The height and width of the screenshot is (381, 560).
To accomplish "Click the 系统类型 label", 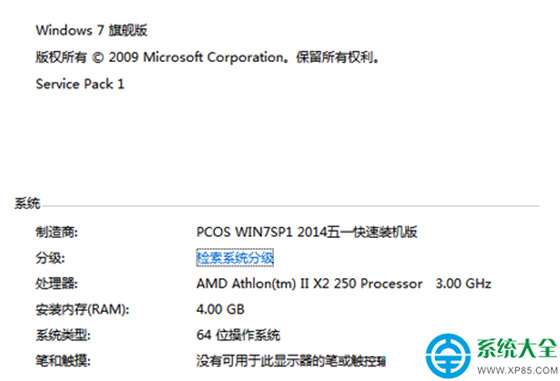I will [x=63, y=335].
